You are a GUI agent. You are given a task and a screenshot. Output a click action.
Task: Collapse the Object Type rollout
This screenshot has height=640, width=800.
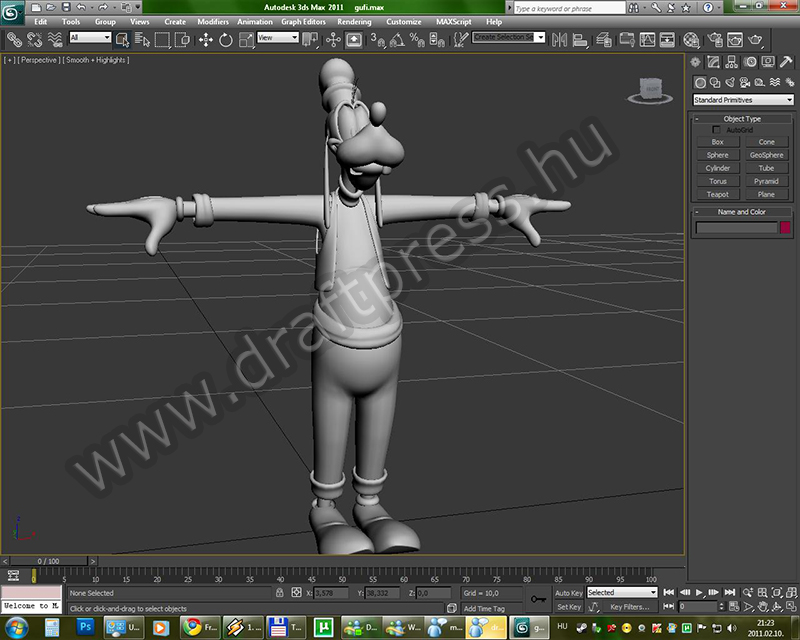pyautogui.click(x=742, y=118)
